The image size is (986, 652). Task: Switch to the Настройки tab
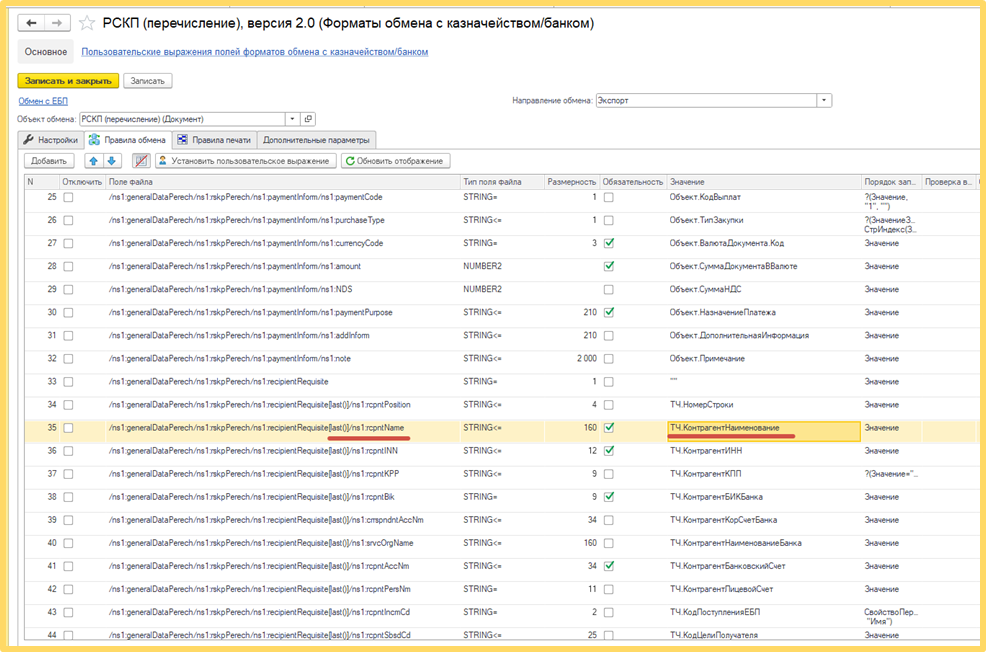[51, 140]
